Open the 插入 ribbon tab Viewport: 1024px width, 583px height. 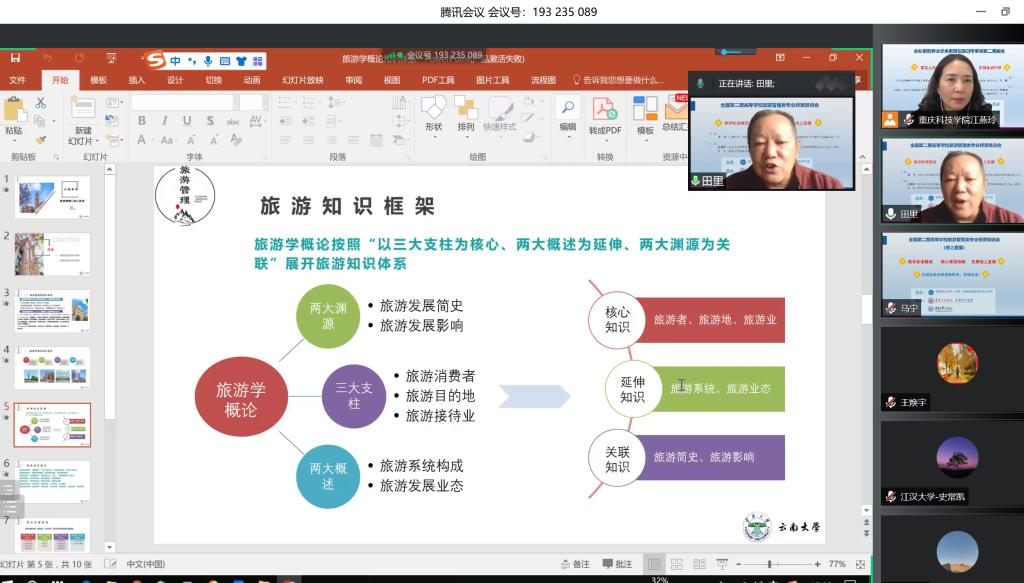[136, 80]
